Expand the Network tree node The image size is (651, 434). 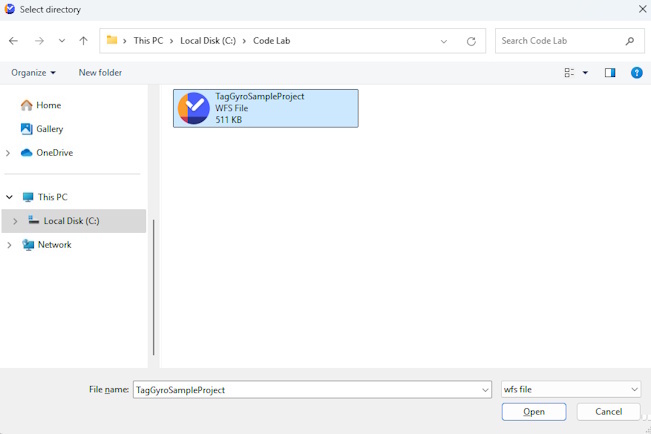pos(9,245)
